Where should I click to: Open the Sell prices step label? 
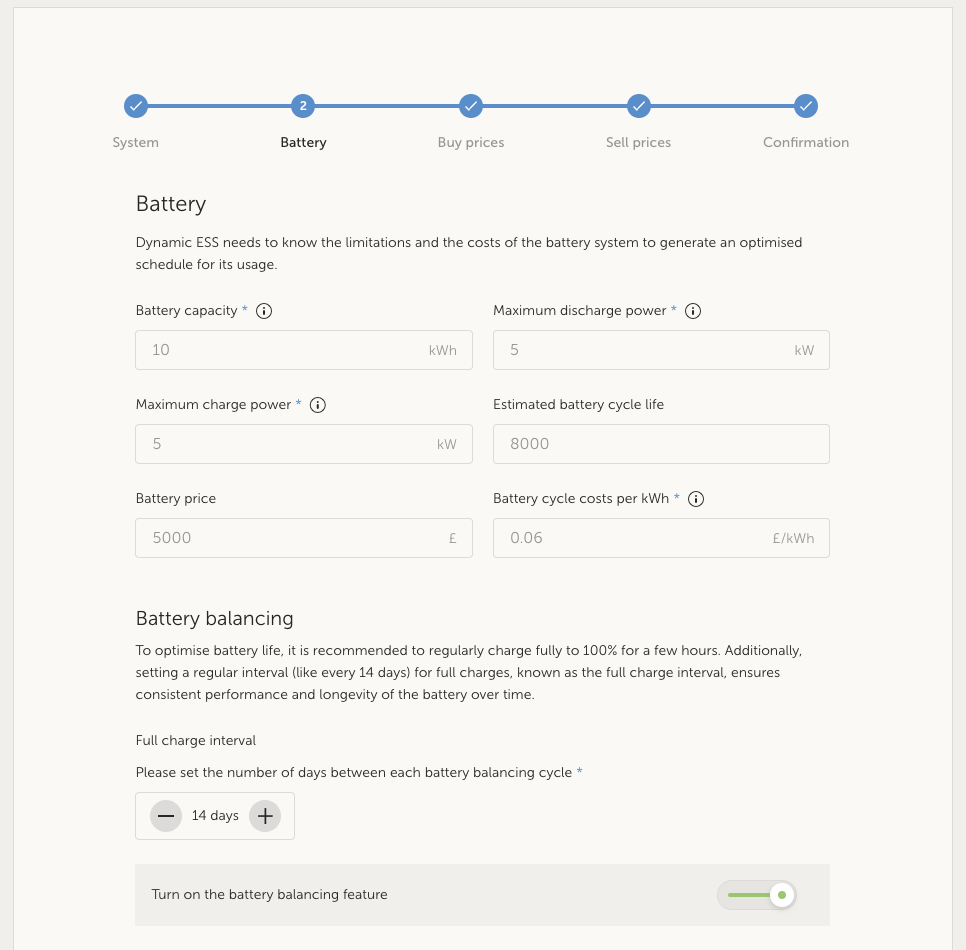(638, 143)
